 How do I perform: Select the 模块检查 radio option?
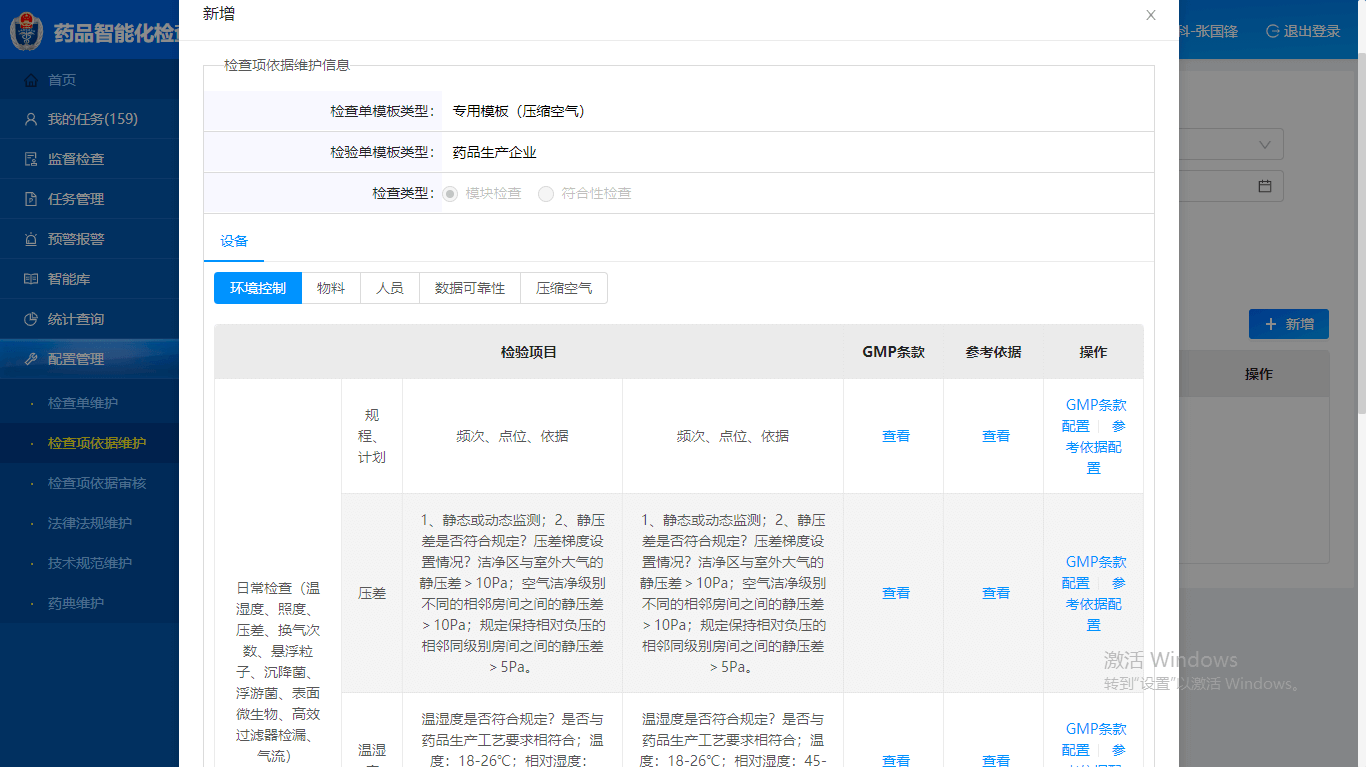450,193
